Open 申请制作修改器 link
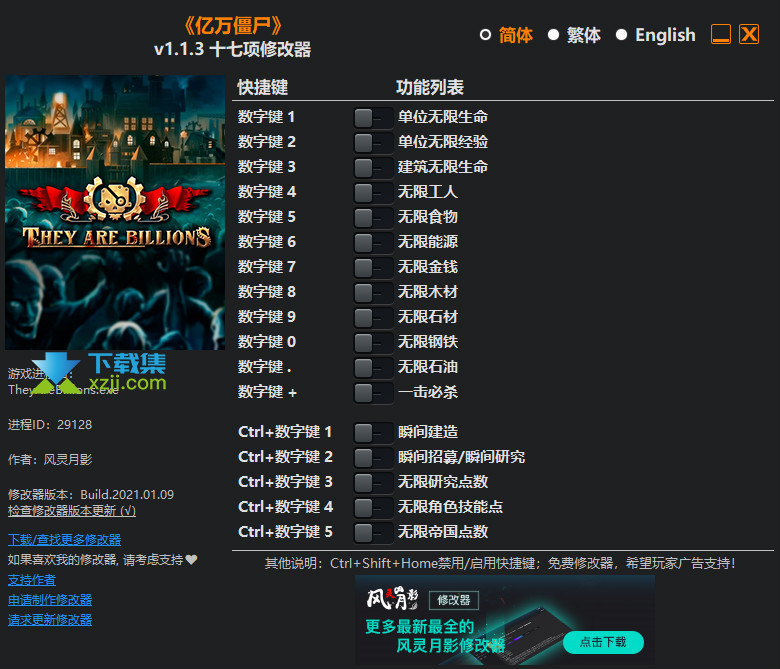780x669 pixels. click(x=50, y=600)
